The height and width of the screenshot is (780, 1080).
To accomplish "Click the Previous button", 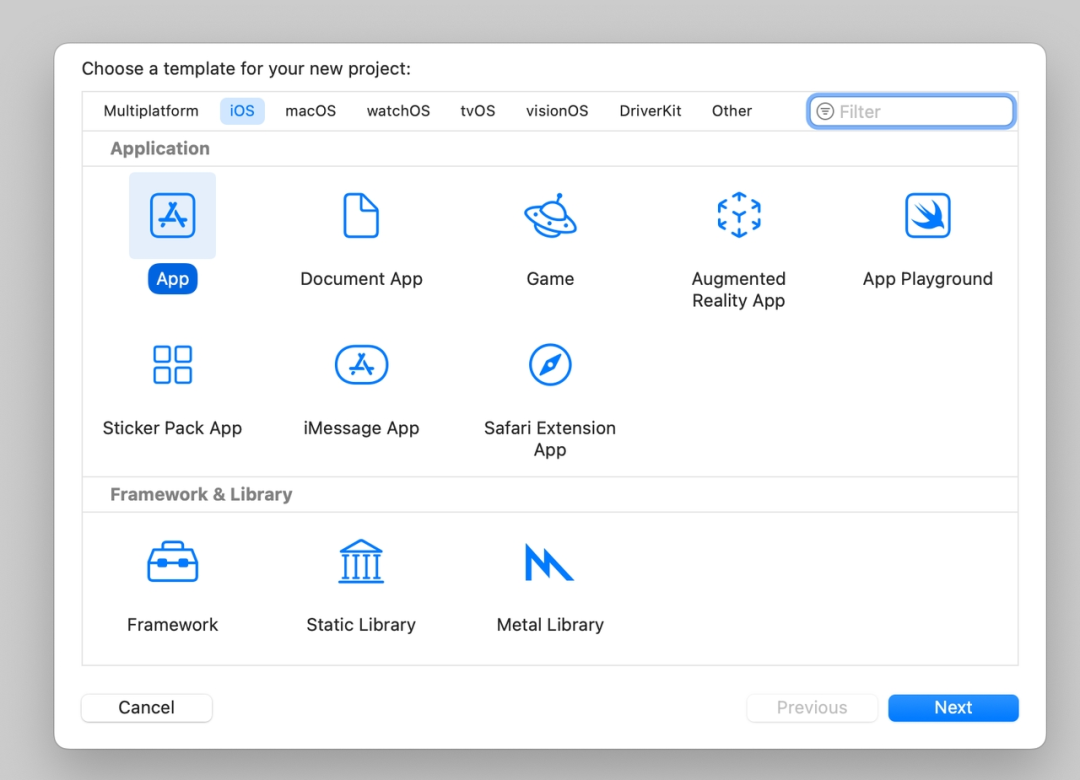I will (812, 708).
